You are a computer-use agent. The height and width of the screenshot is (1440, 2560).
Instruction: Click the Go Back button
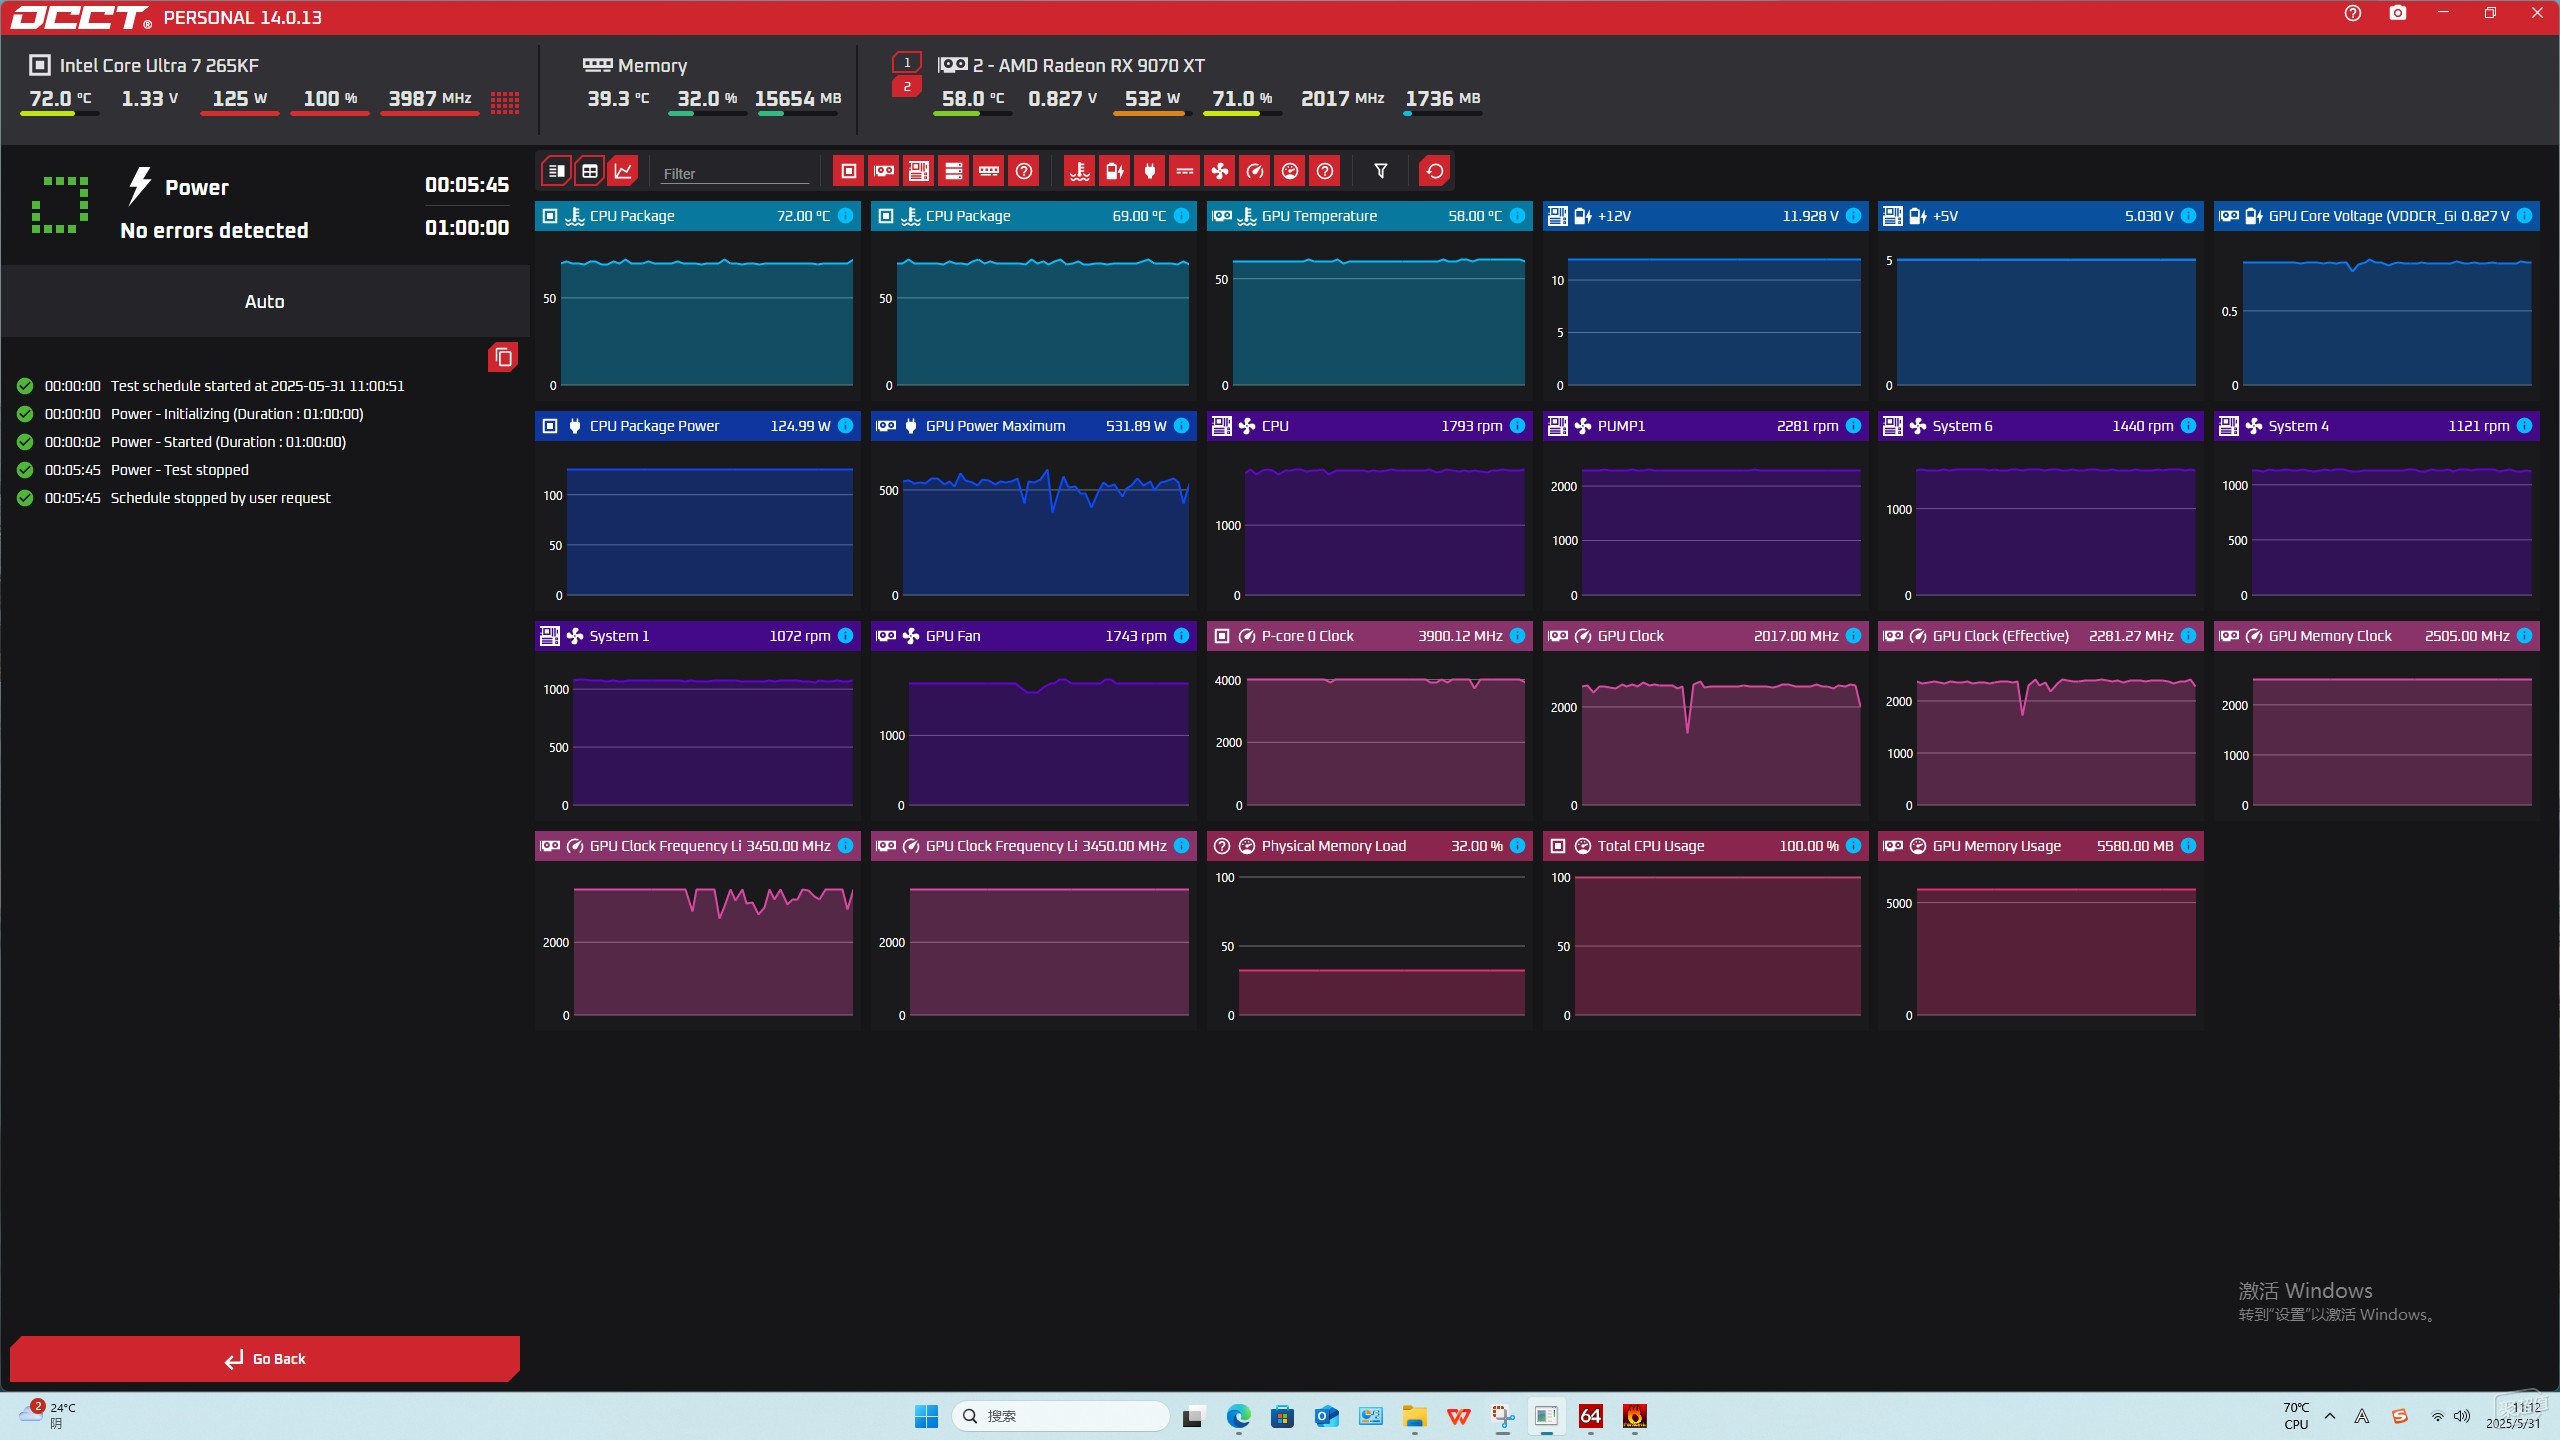[x=265, y=1359]
